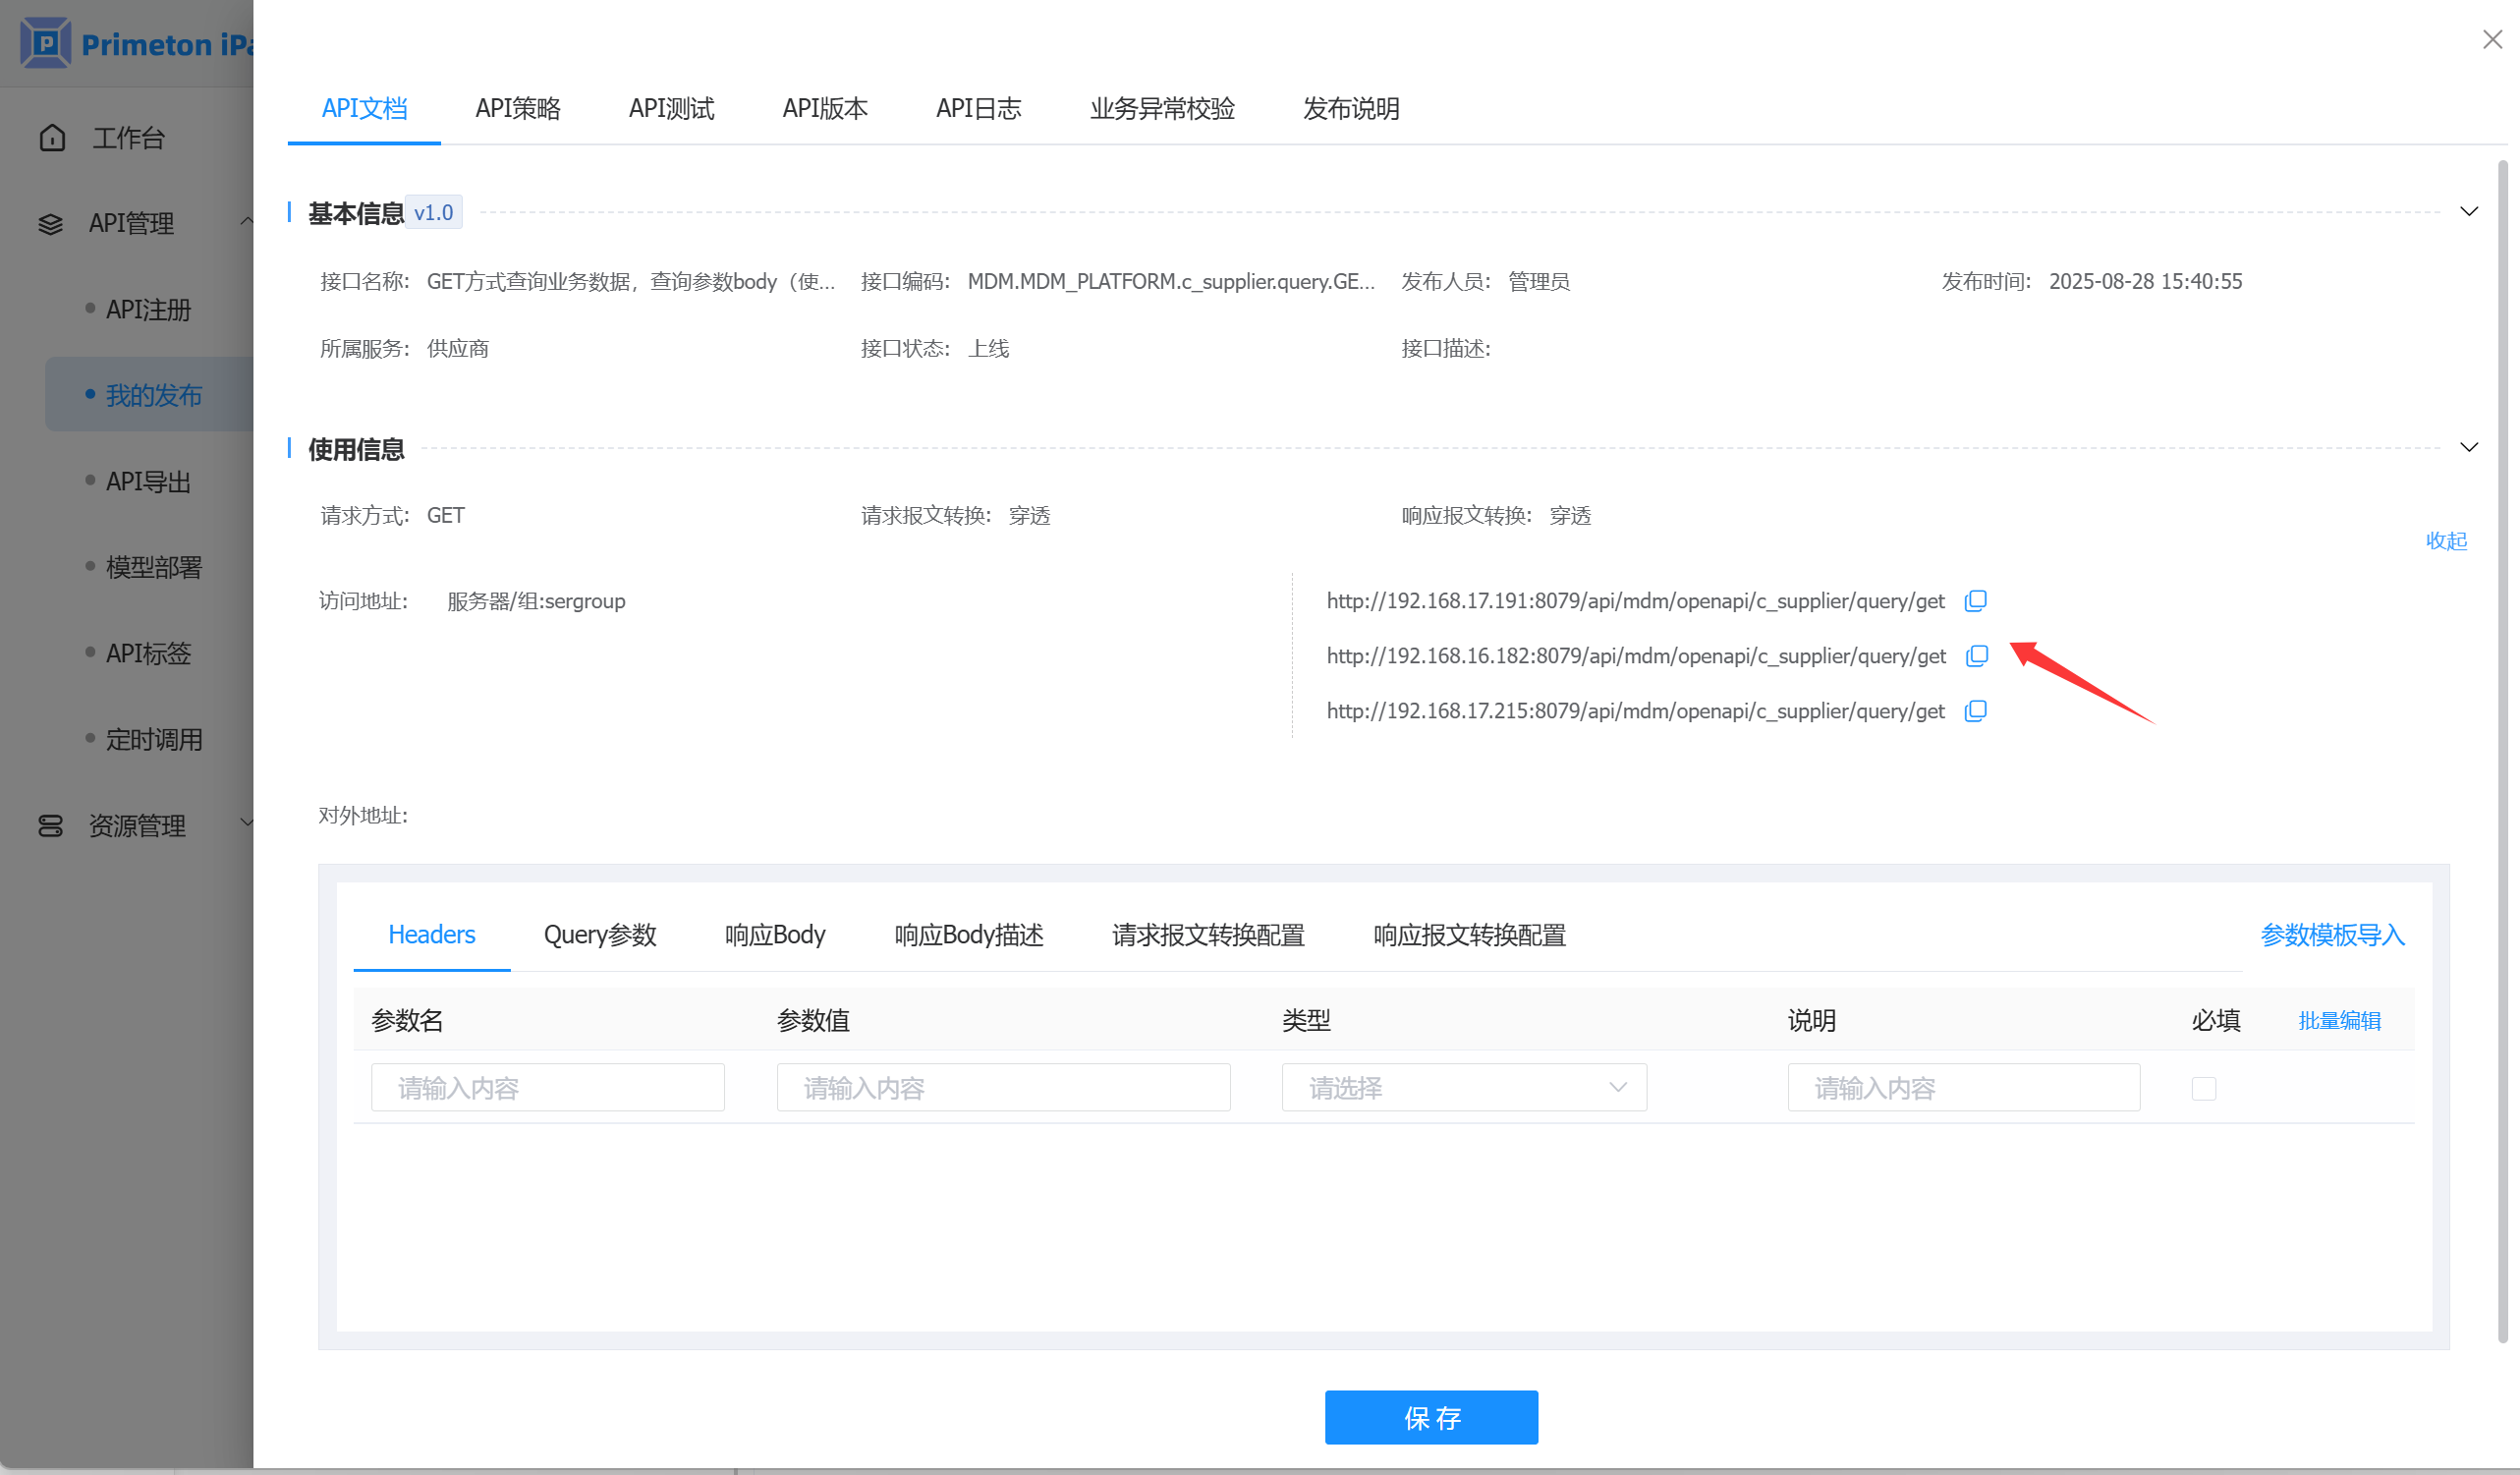This screenshot has width=2520, height=1475.
Task: Open the Query参数 tab
Action: pyautogui.click(x=599, y=935)
